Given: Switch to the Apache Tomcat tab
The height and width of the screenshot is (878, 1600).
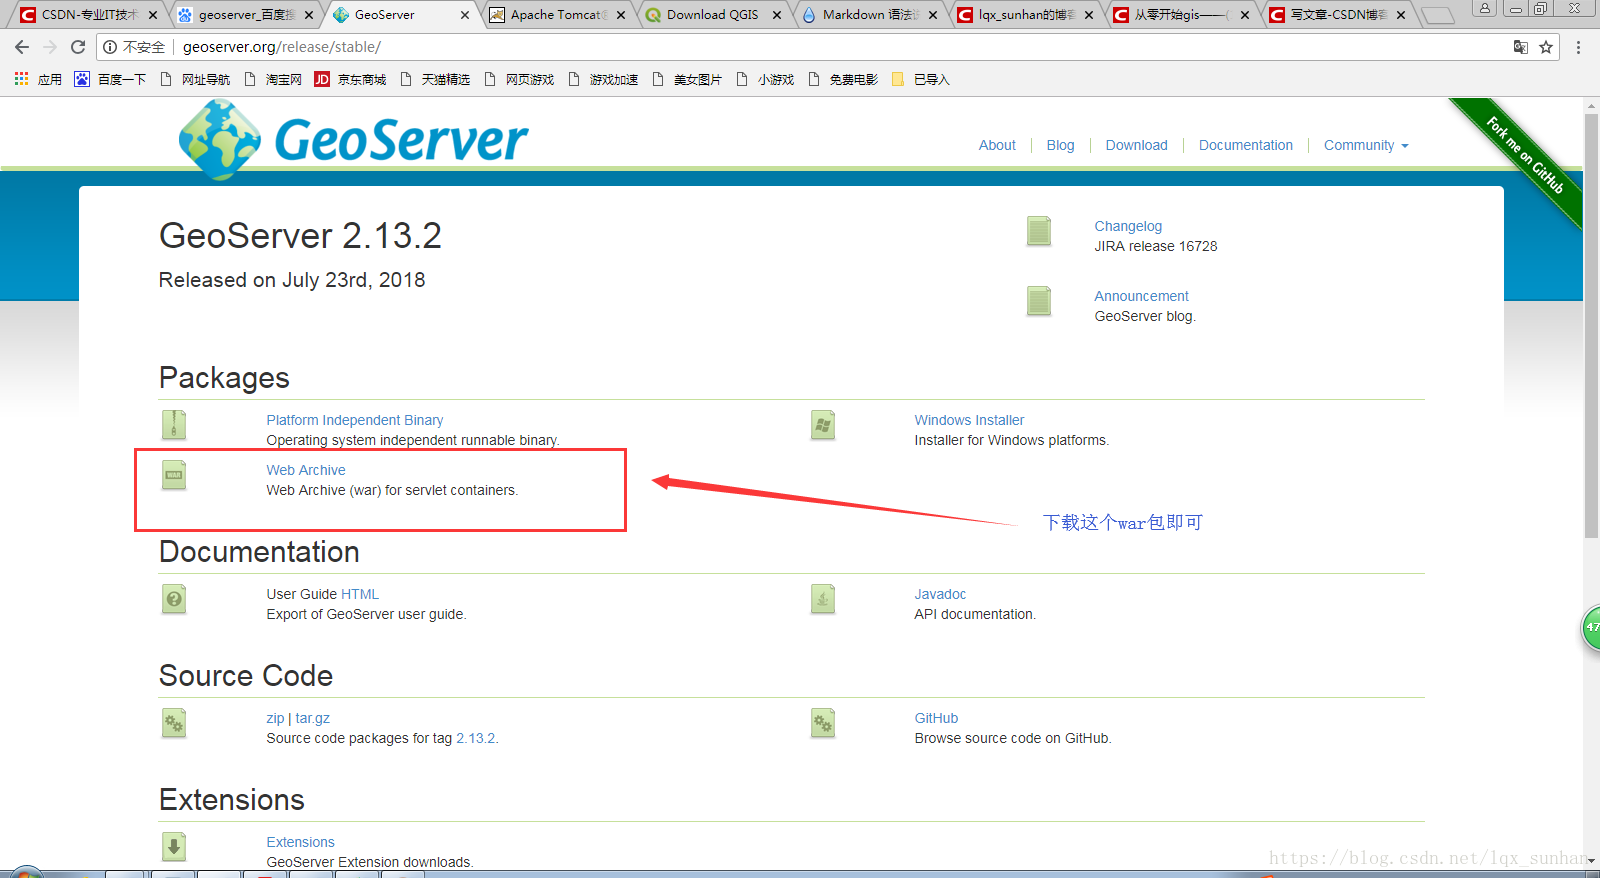Looking at the screenshot, I should point(557,15).
